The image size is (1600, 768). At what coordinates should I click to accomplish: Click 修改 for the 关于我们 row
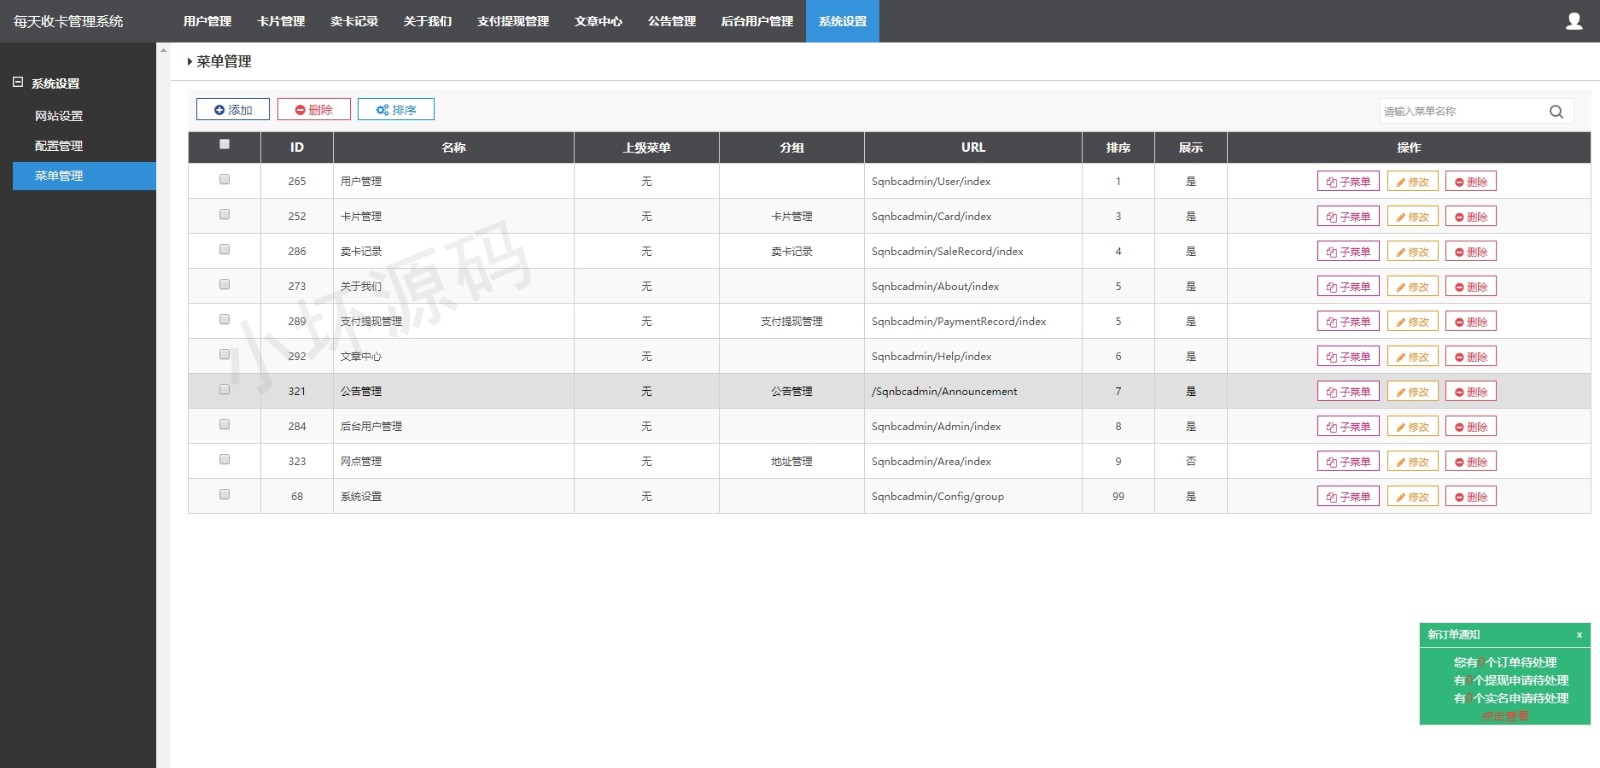[1413, 287]
